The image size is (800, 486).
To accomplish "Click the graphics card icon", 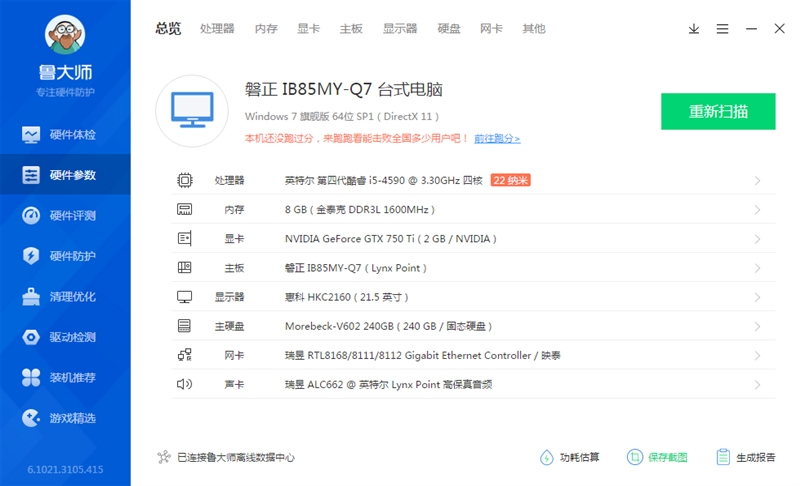I will [185, 238].
